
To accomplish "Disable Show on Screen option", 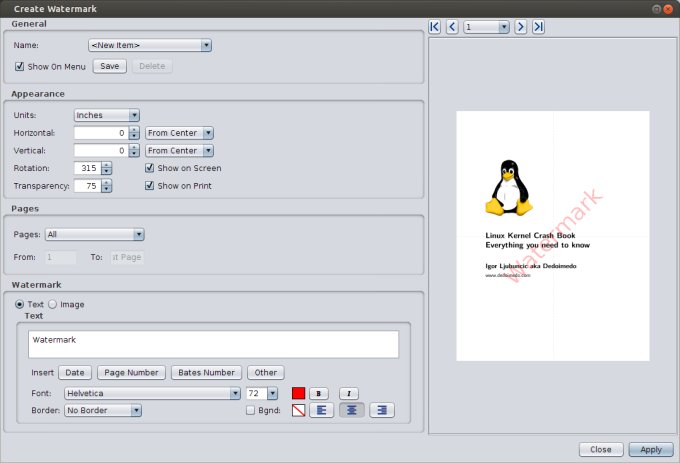I will (150, 168).
